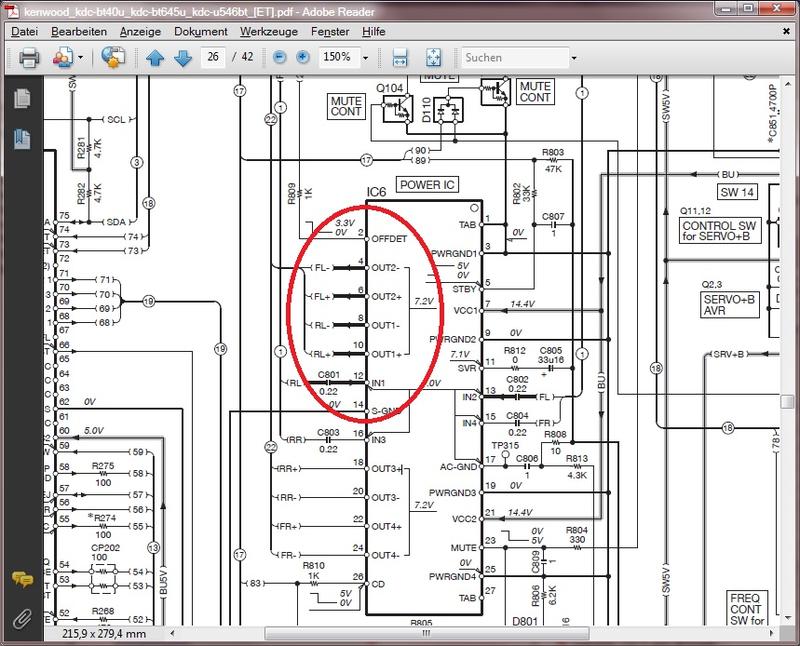The image size is (800, 646).
Task: Click the email/share document icon
Action: (62, 58)
